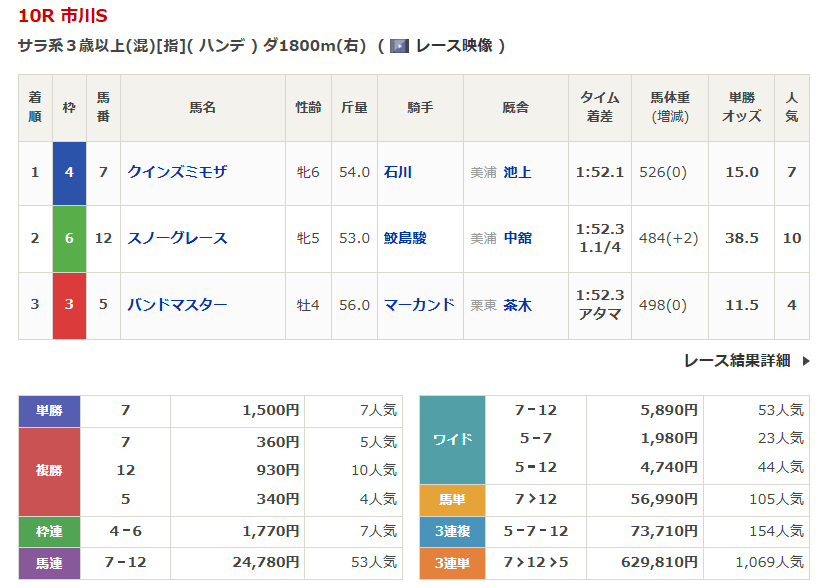Open trainer 池上 stable page
The height and width of the screenshot is (588, 828).
coord(517,172)
